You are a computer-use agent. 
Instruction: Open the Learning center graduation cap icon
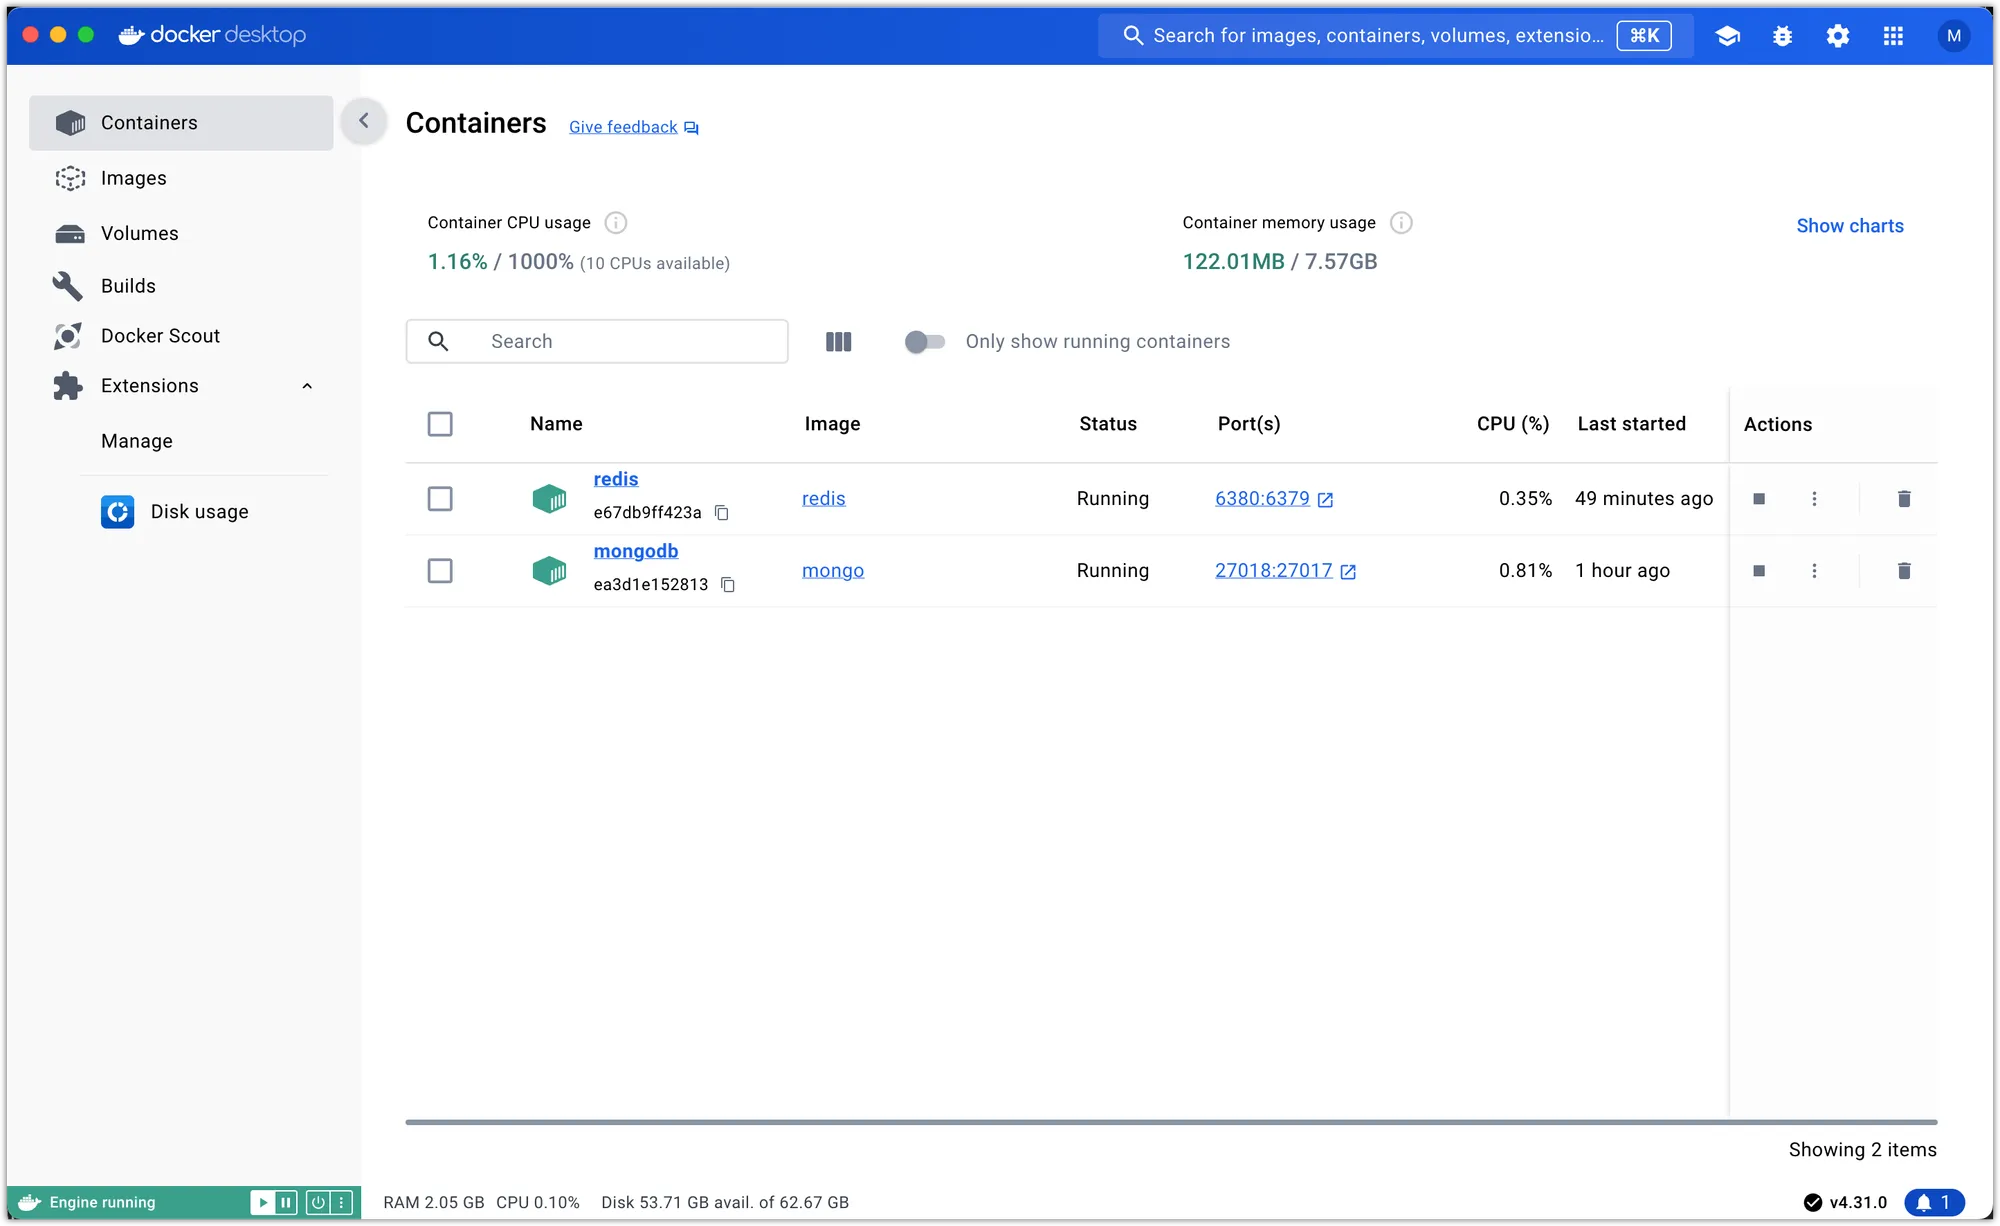pos(1727,36)
